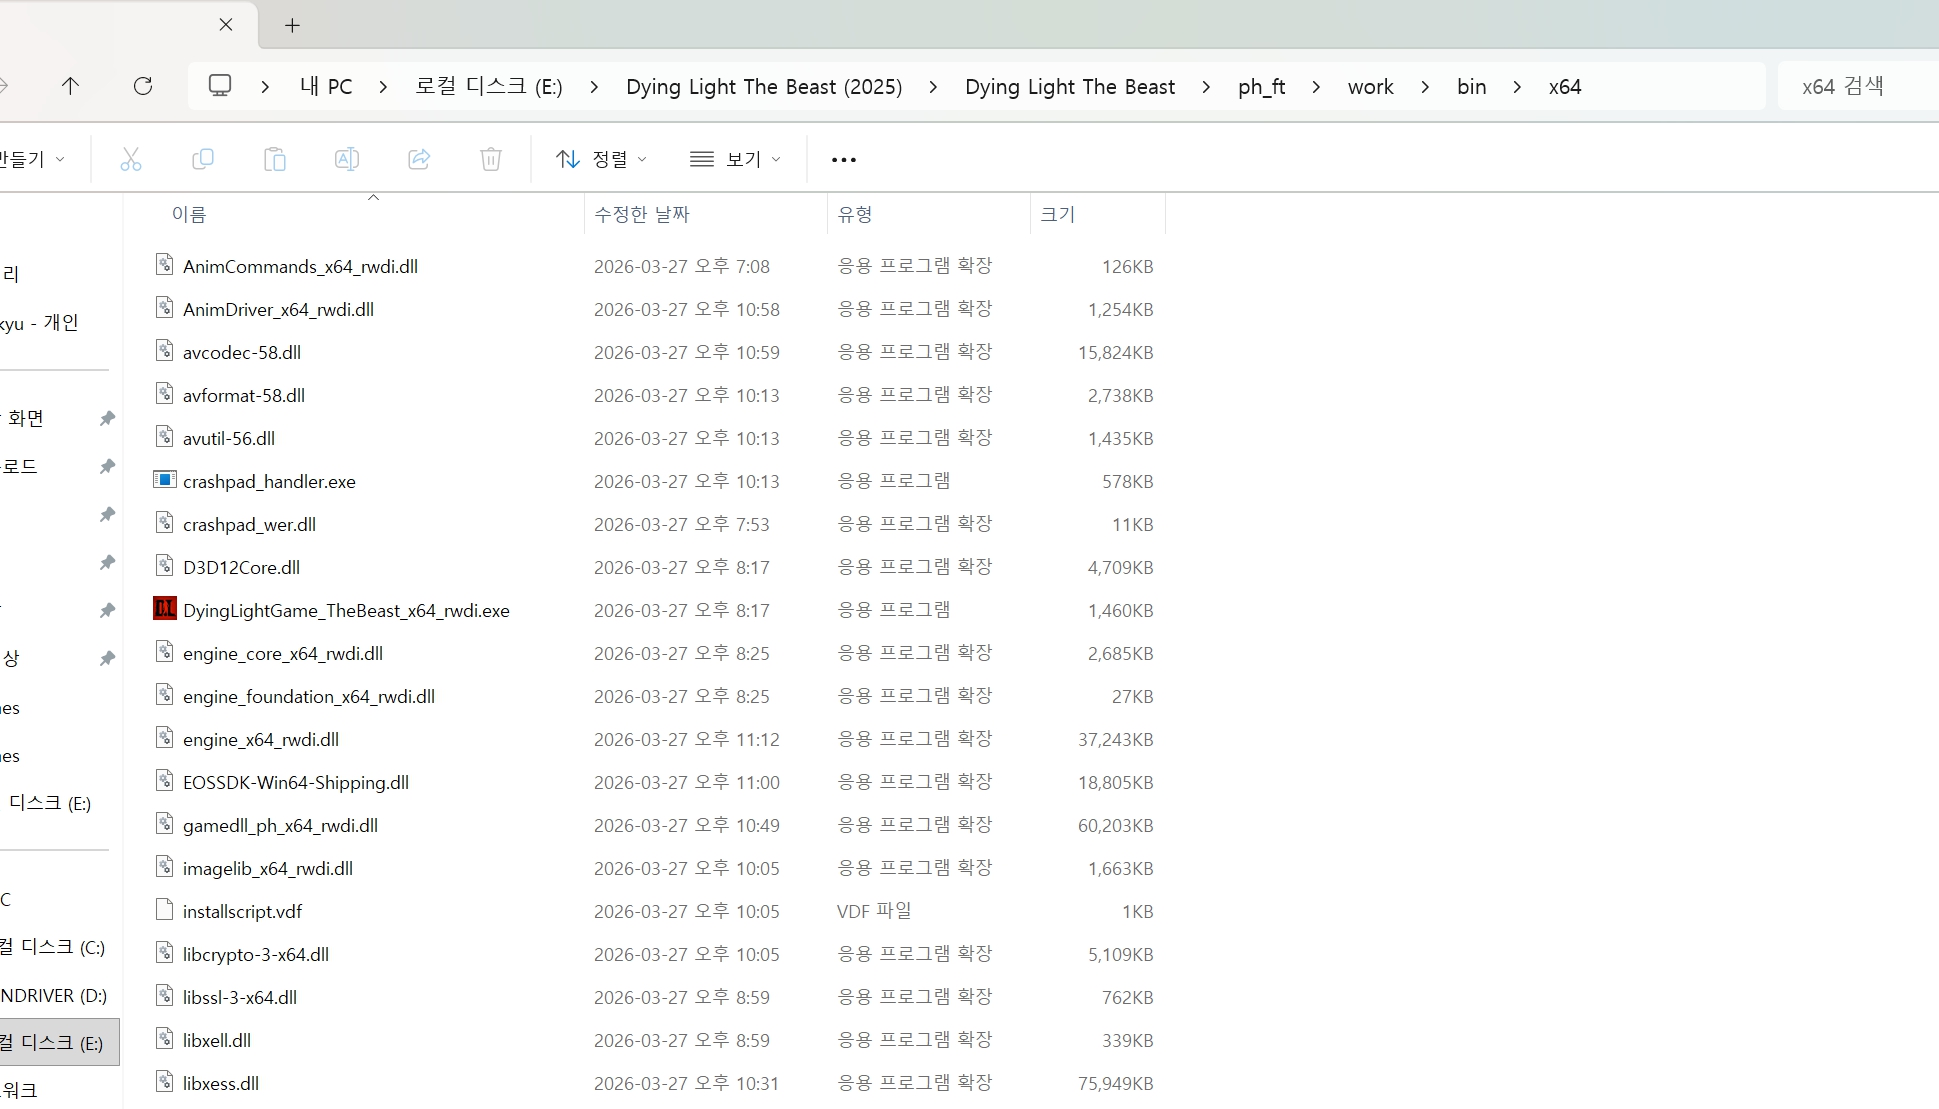The image size is (1939, 1109).
Task: Go up one folder level
Action: (x=70, y=86)
